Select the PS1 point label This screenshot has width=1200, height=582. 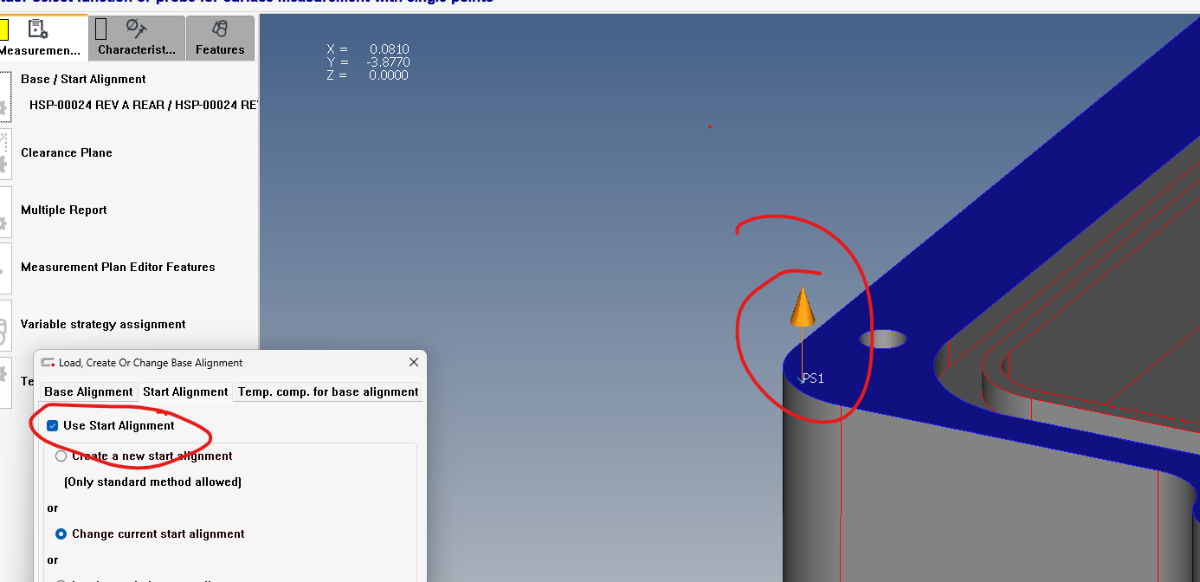pyautogui.click(x=812, y=379)
